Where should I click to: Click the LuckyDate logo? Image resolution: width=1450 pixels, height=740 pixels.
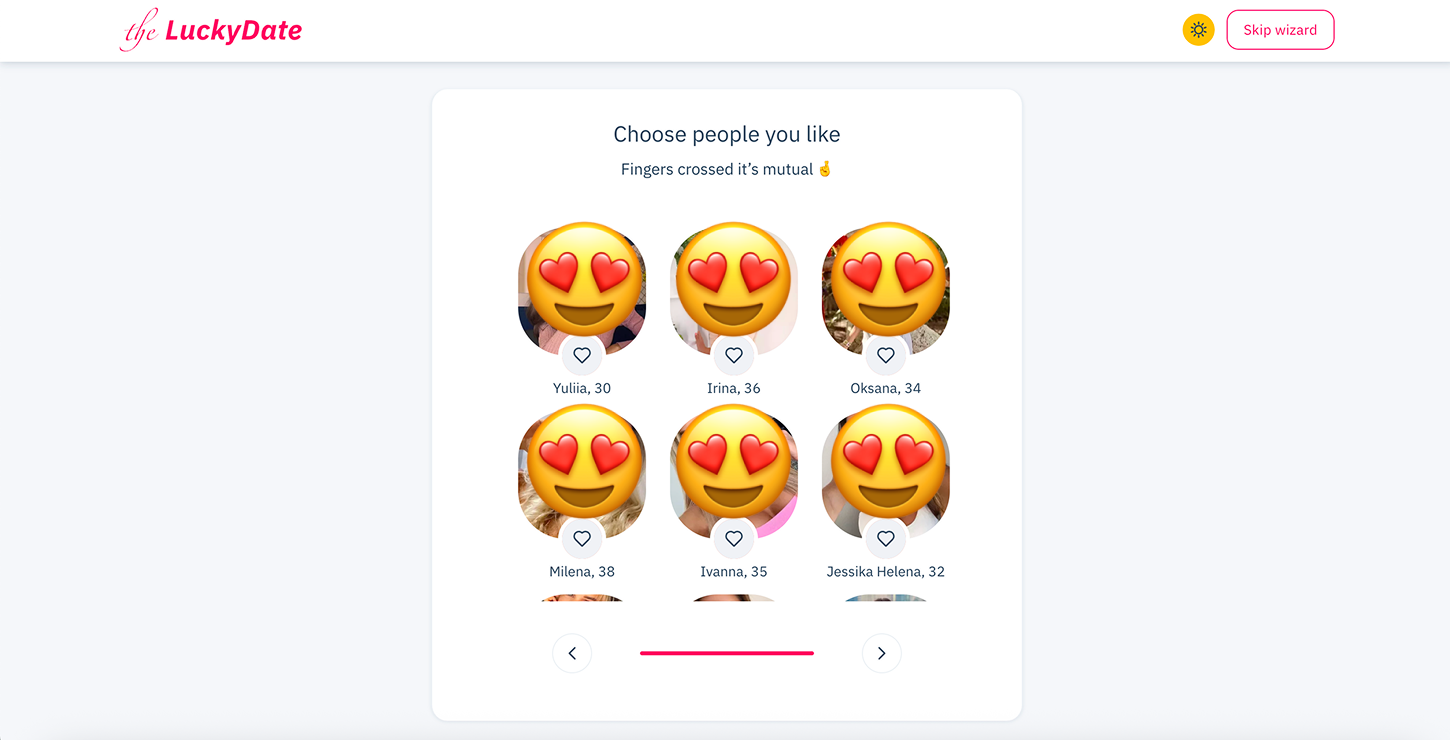pos(210,30)
